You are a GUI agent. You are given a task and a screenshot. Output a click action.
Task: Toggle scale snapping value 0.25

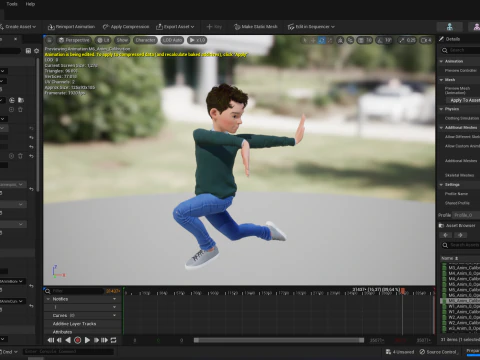(406, 40)
